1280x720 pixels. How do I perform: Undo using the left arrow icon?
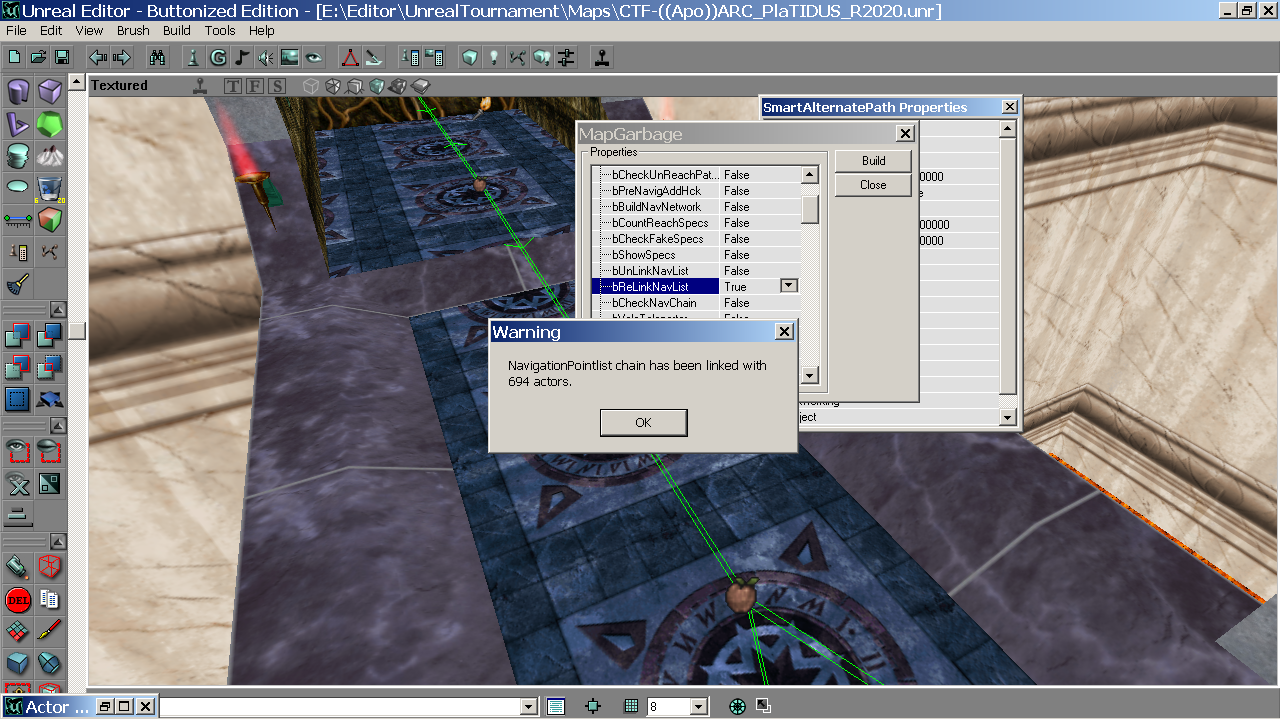coord(98,57)
